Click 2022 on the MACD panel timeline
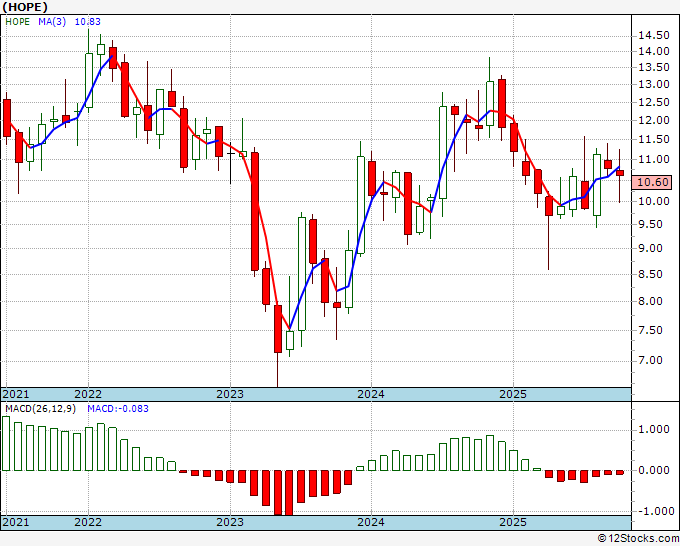The image size is (680, 546). coord(88,522)
